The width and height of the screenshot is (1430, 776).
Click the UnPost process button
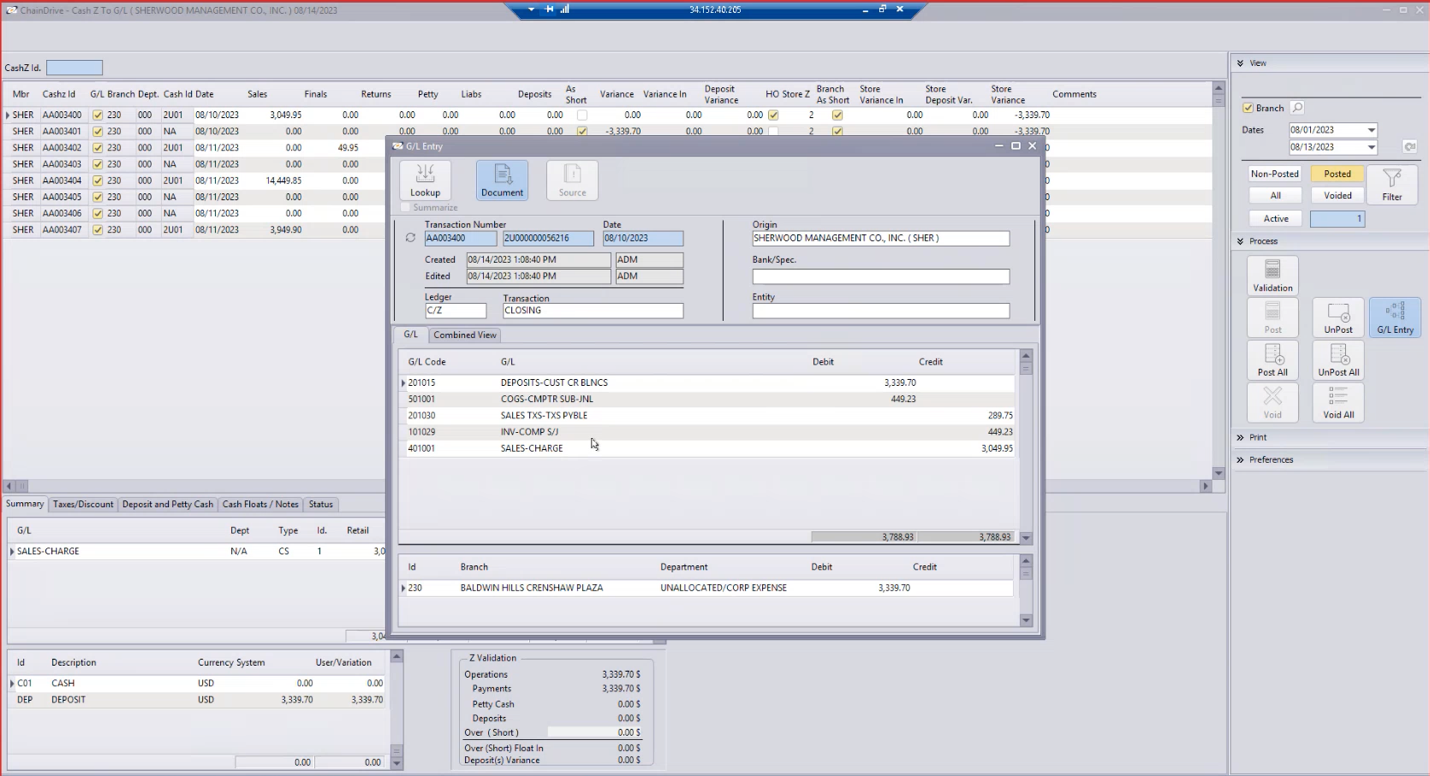tap(1338, 317)
